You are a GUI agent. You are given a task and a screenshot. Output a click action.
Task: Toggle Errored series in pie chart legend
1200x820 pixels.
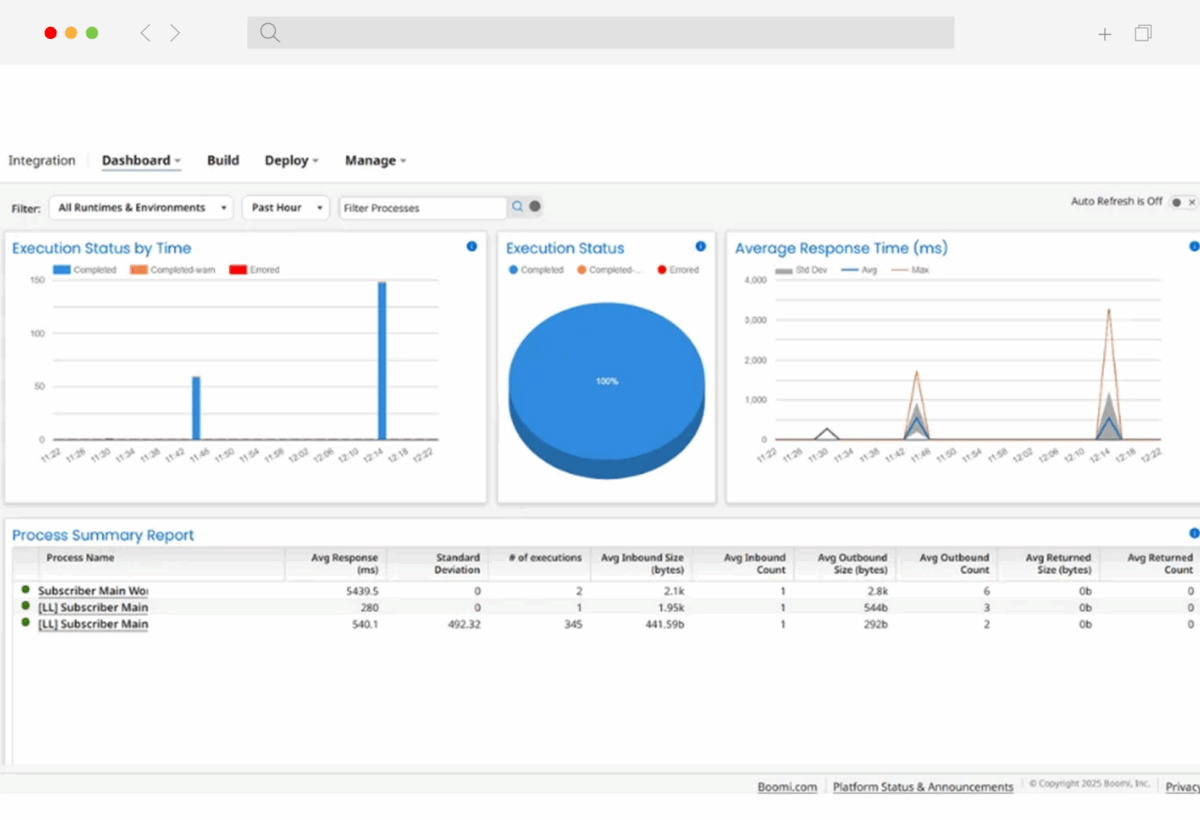(x=678, y=270)
